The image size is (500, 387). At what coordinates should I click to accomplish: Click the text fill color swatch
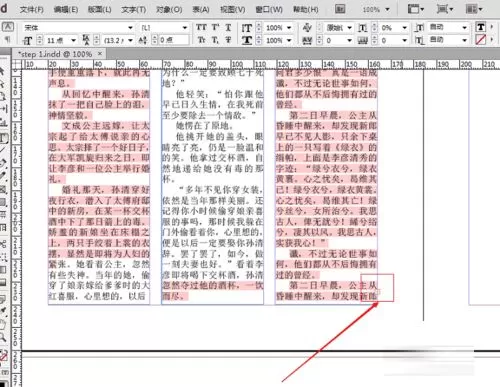481,27
